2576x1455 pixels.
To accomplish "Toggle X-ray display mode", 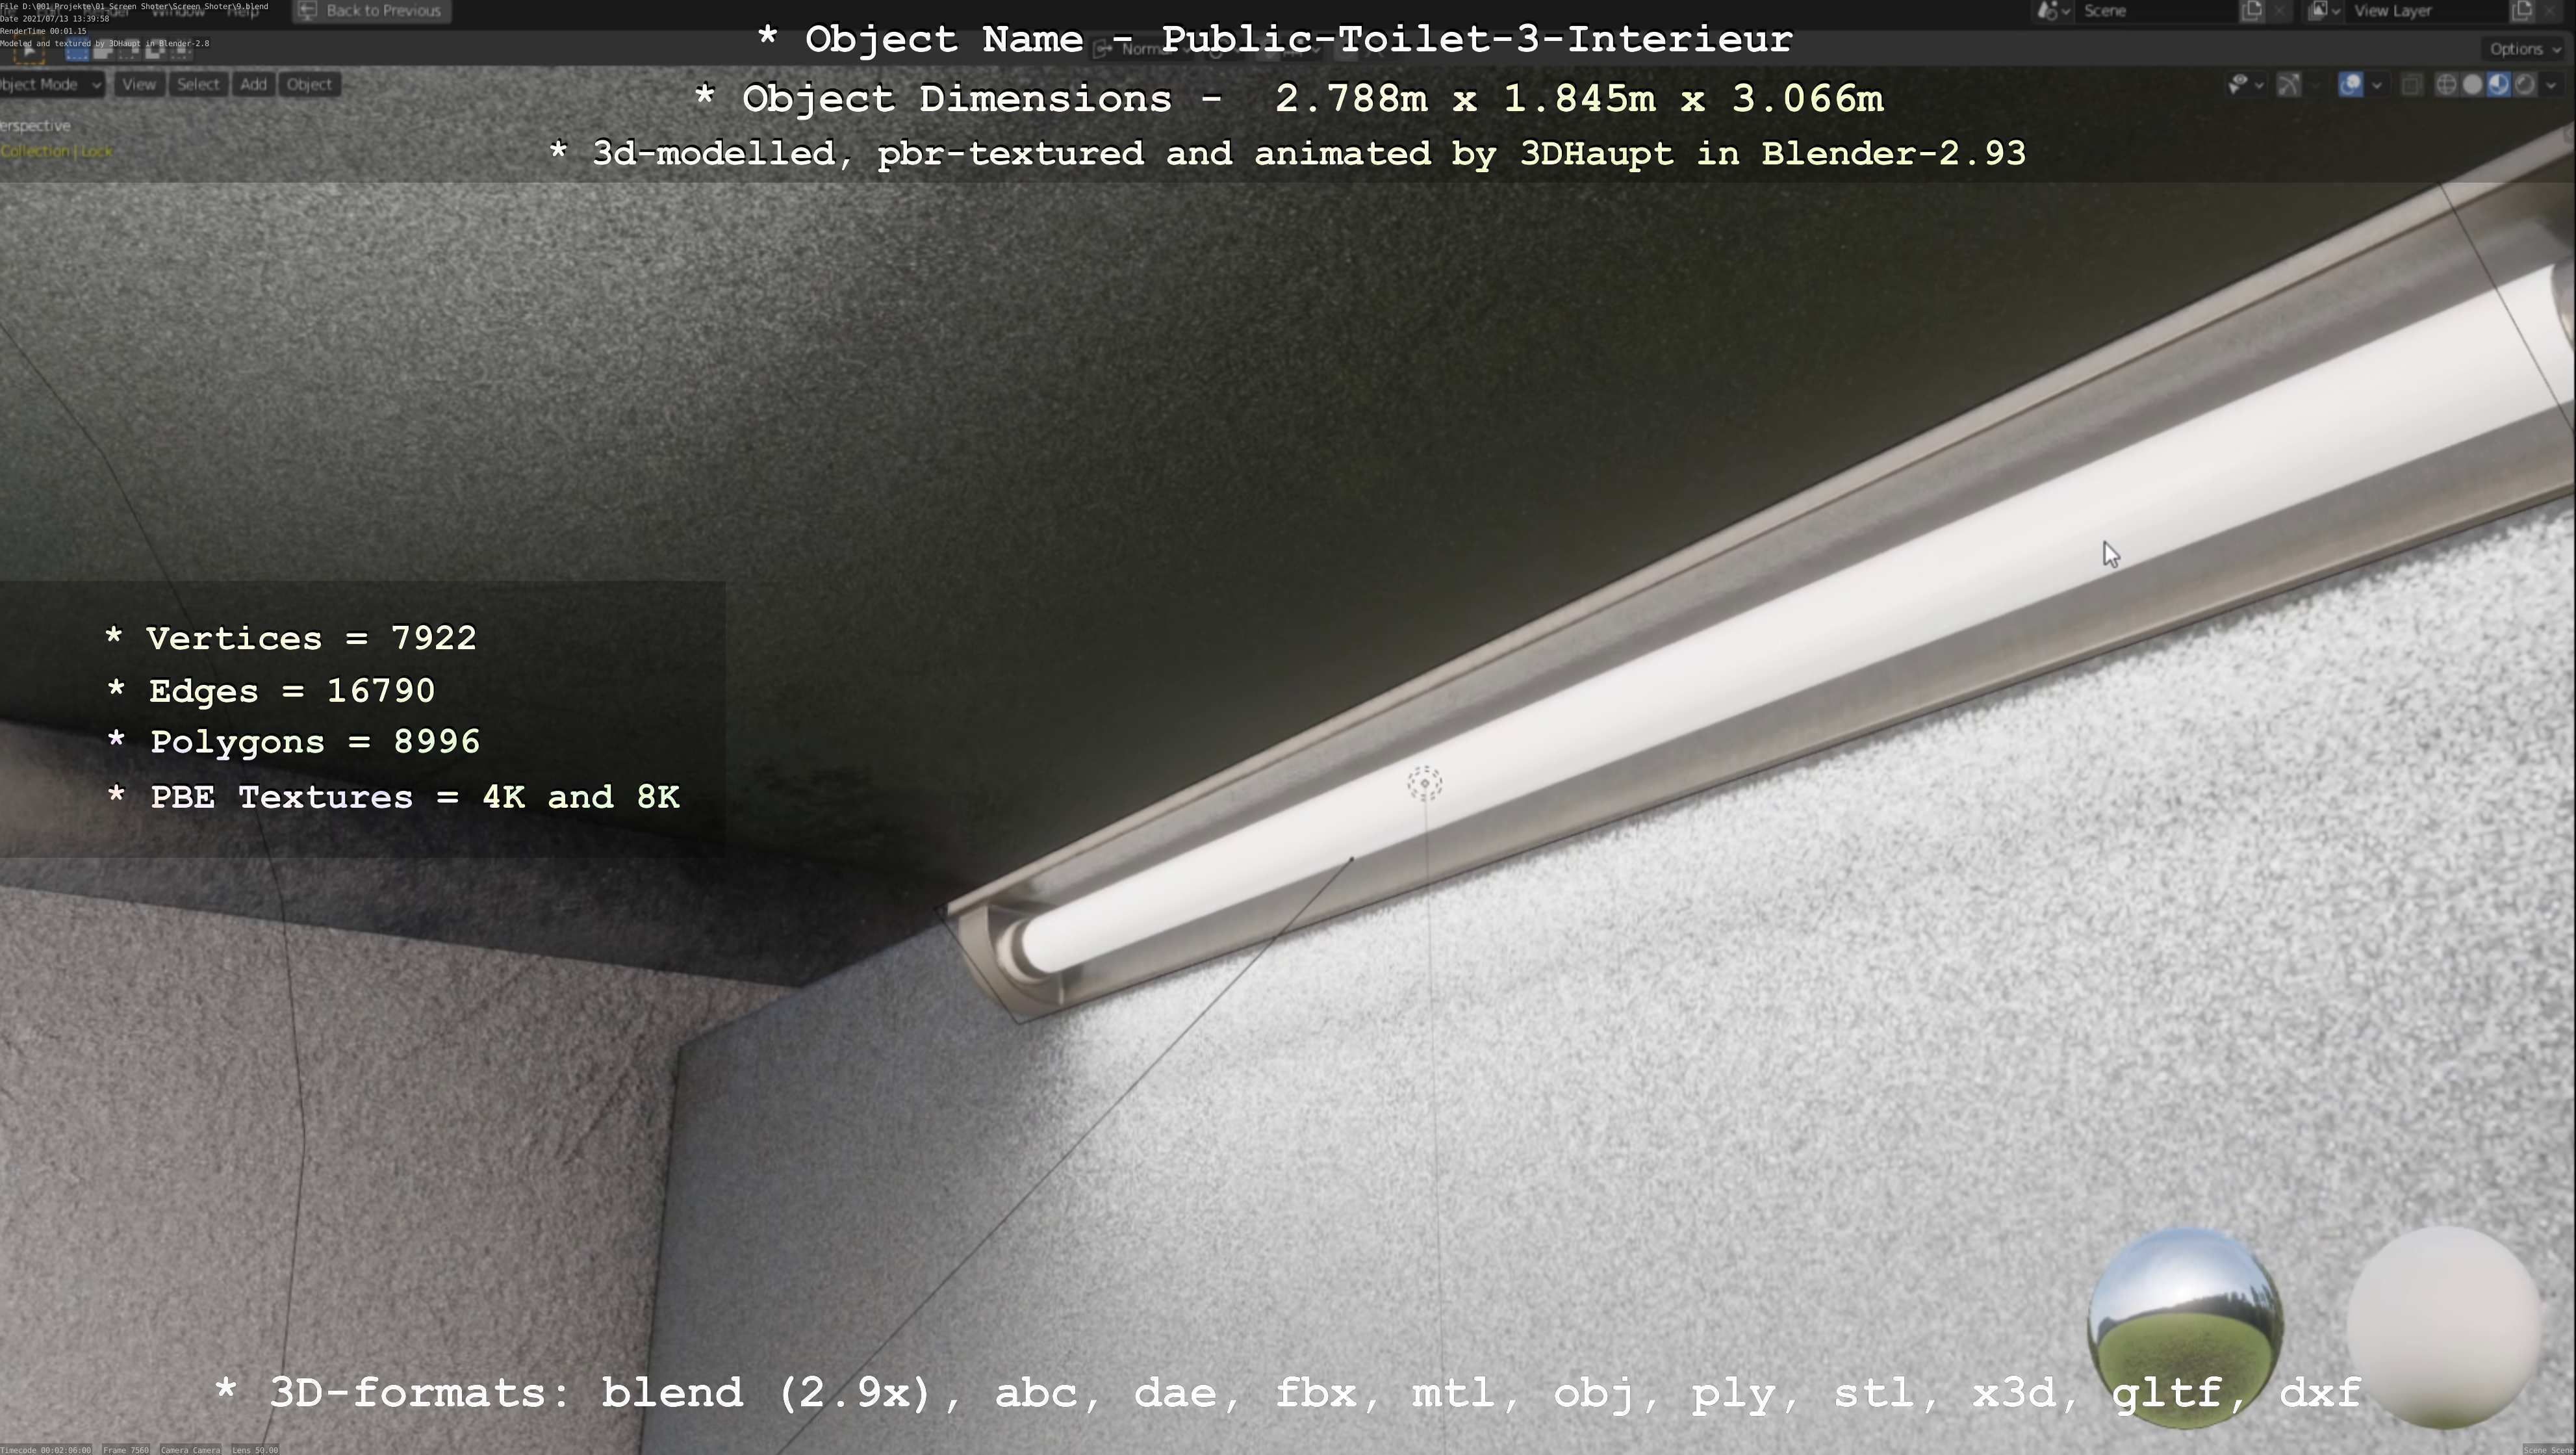I will pos(2411,85).
